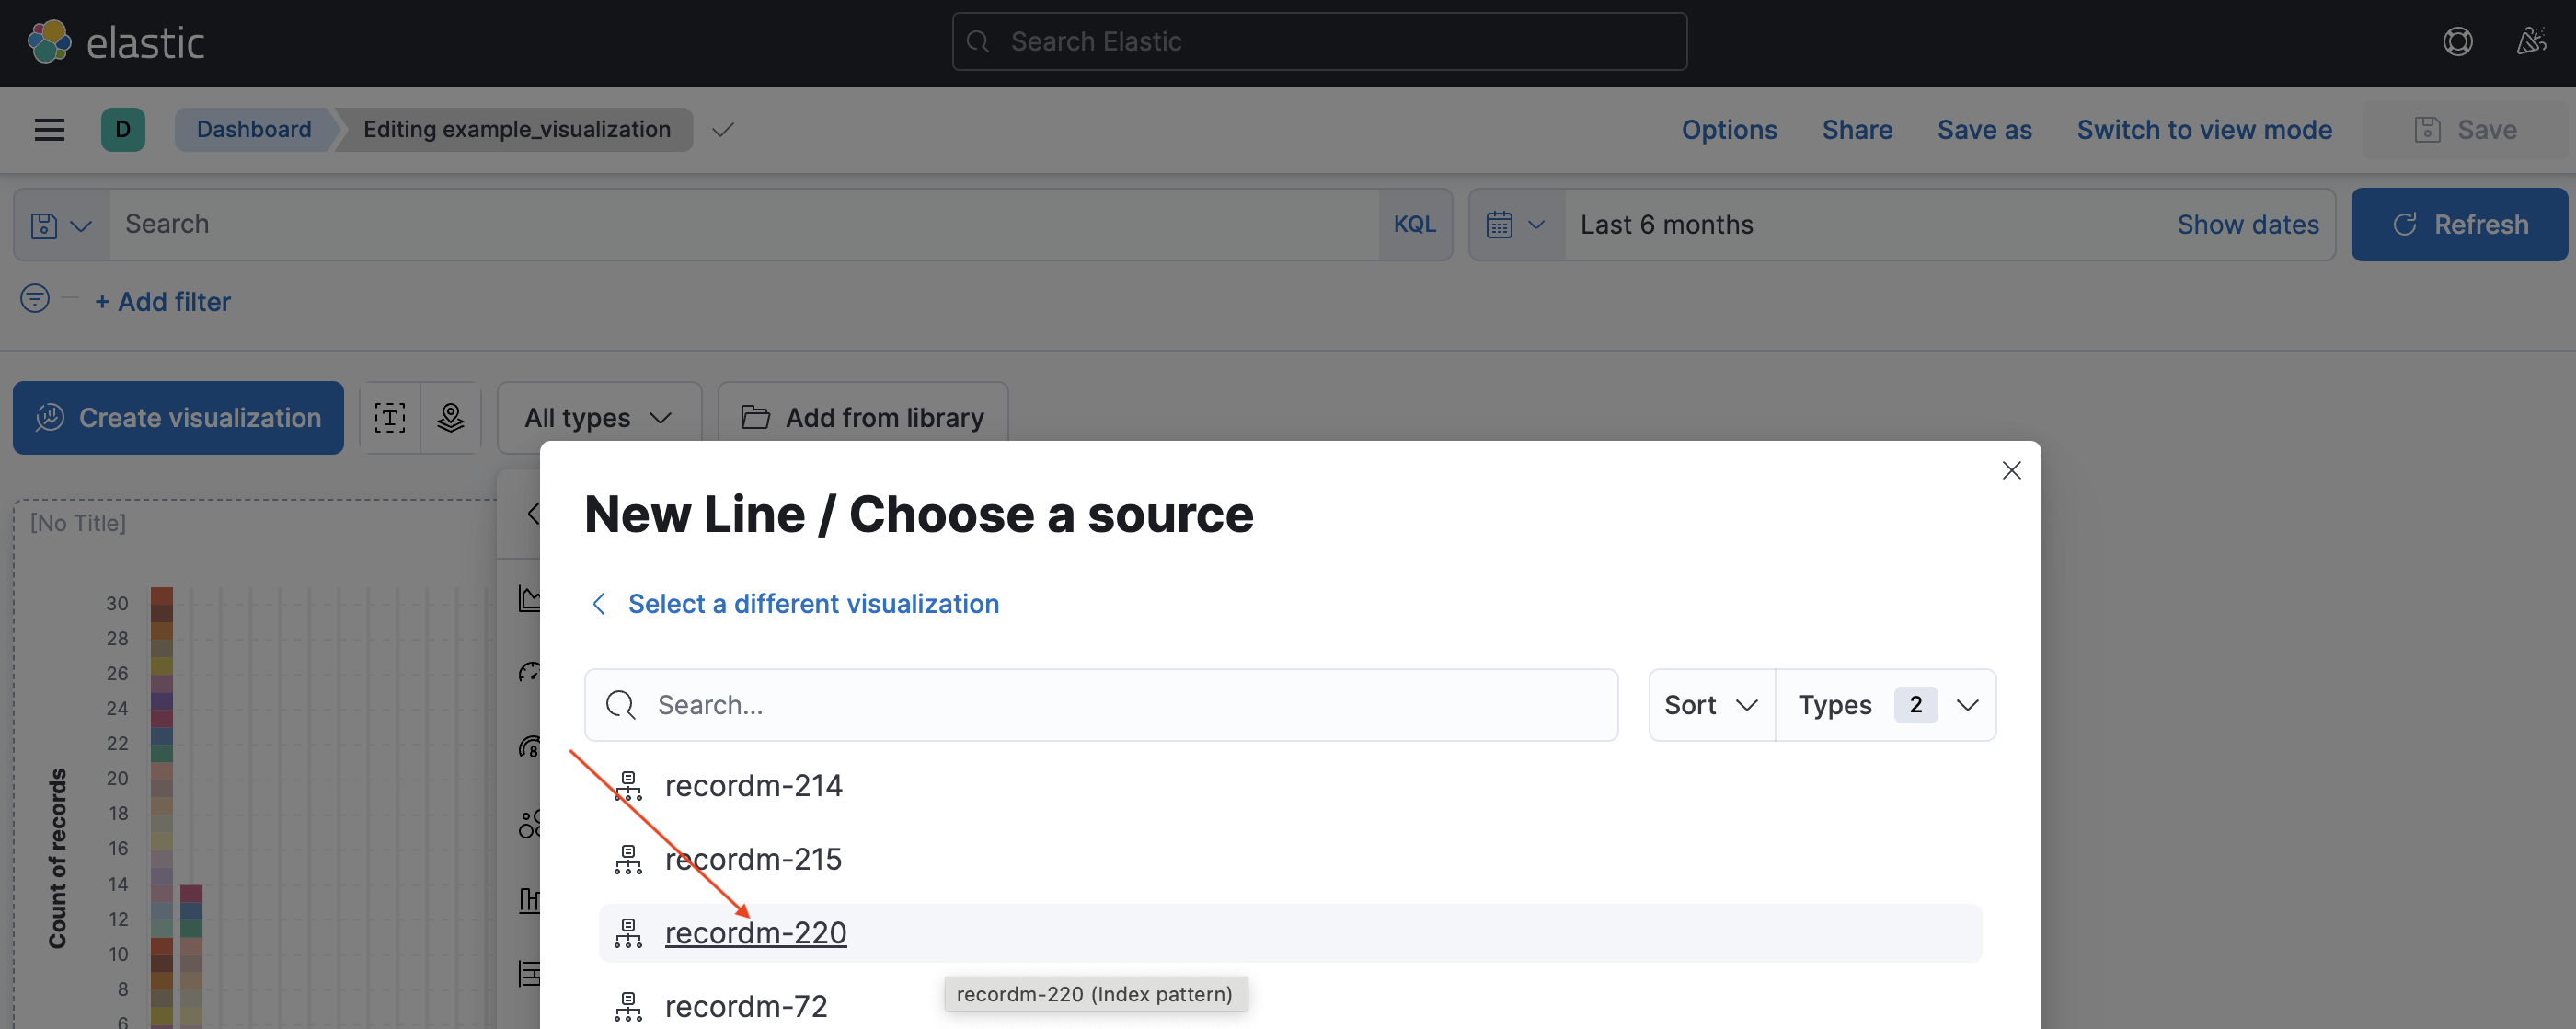Choose the recordm-220 index pattern
Viewport: 2576px width, 1029px height.
(x=755, y=933)
